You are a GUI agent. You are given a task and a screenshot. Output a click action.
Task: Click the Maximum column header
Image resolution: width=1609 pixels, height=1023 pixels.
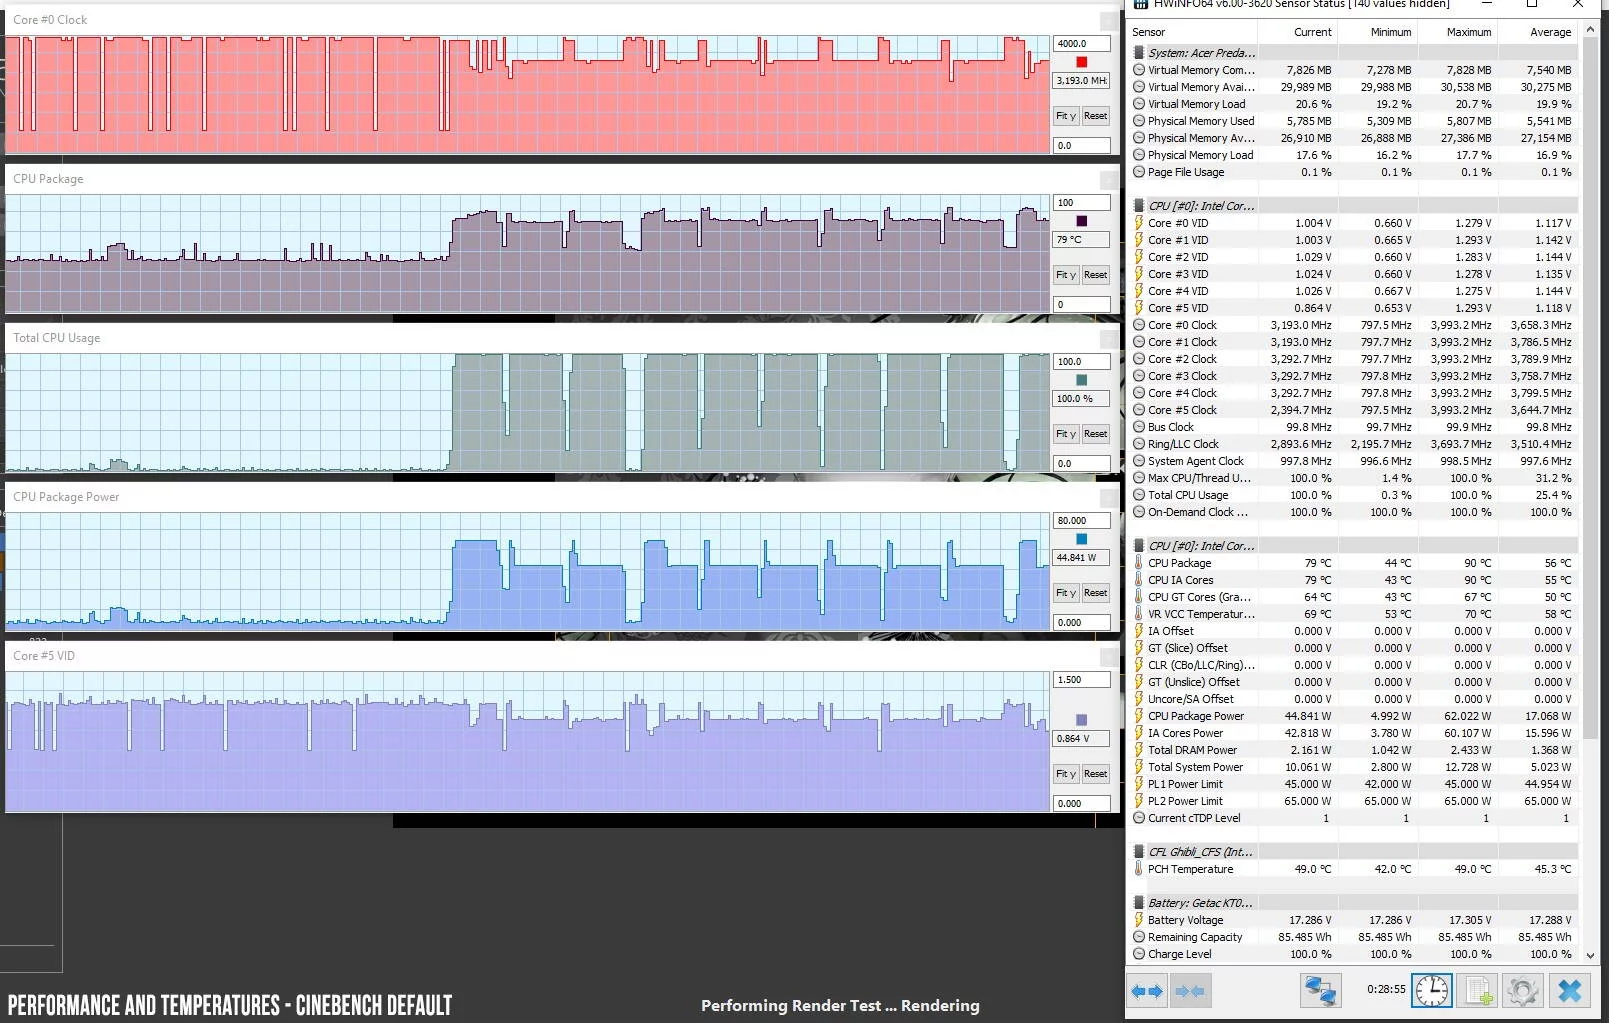click(1457, 32)
